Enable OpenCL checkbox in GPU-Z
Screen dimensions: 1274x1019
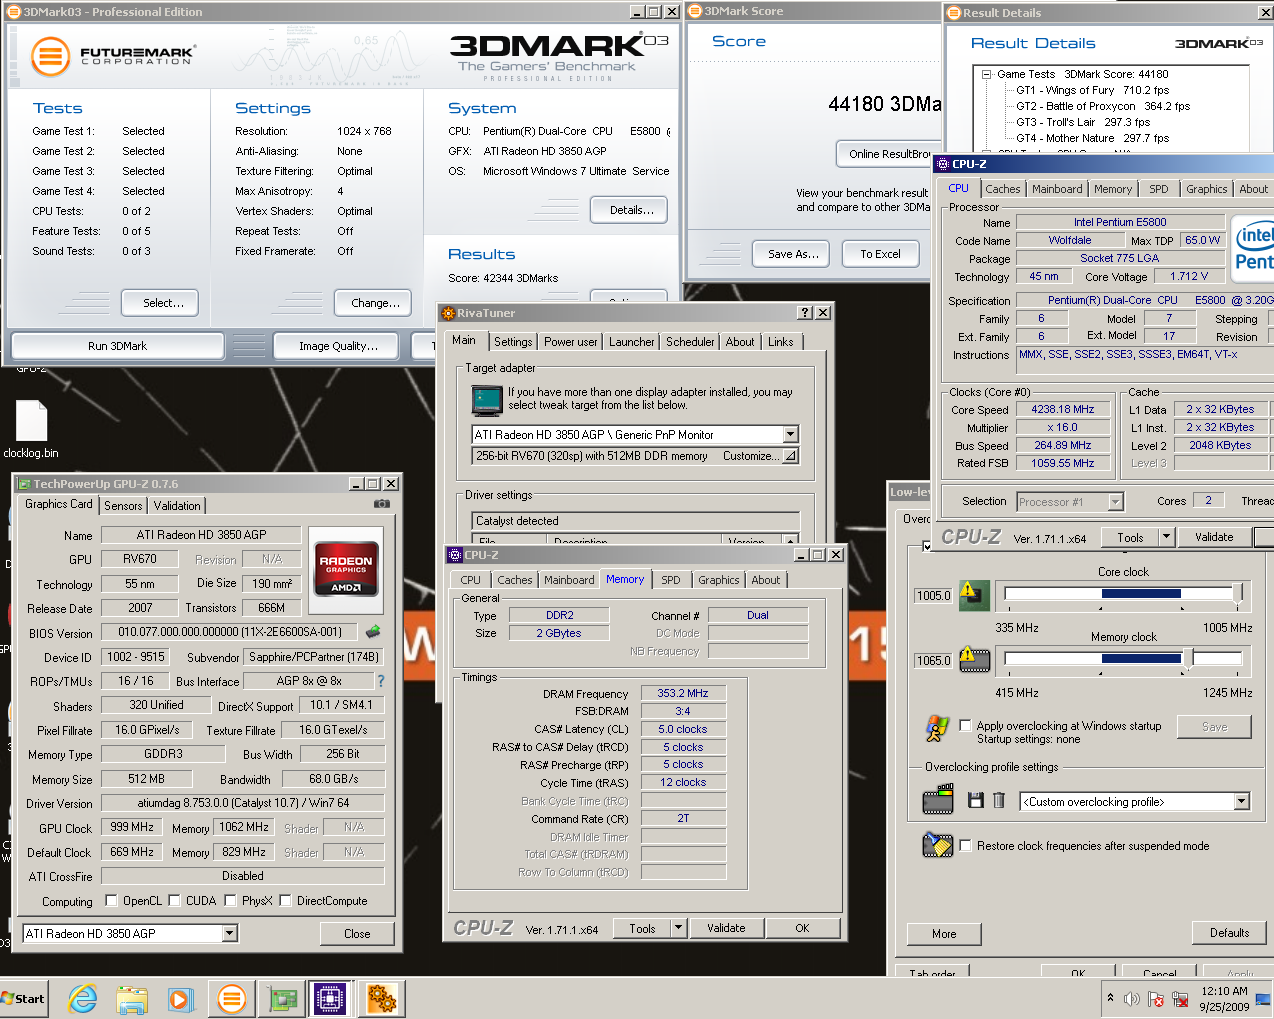pyautogui.click(x=111, y=900)
